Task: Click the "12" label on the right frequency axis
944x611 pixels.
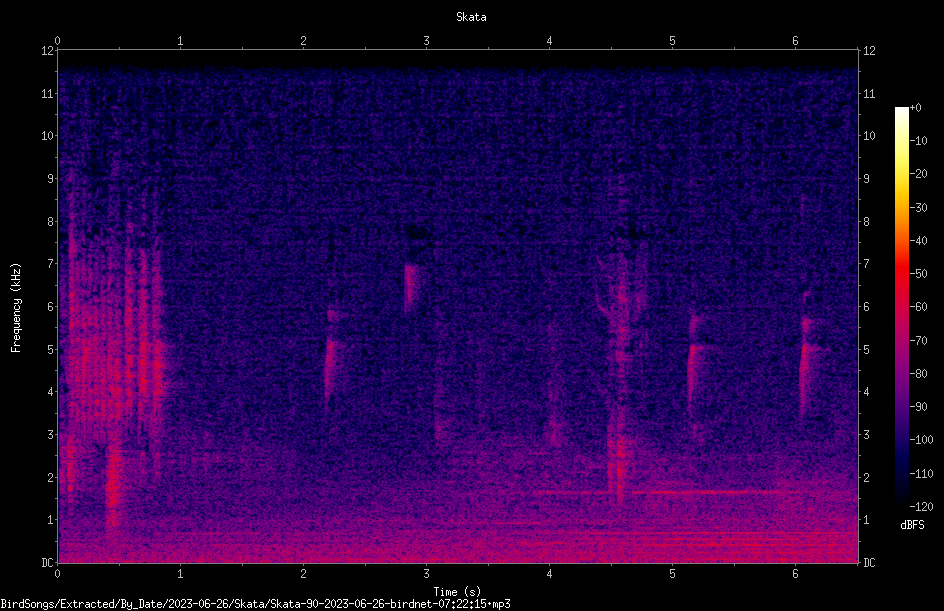Action: (x=869, y=51)
